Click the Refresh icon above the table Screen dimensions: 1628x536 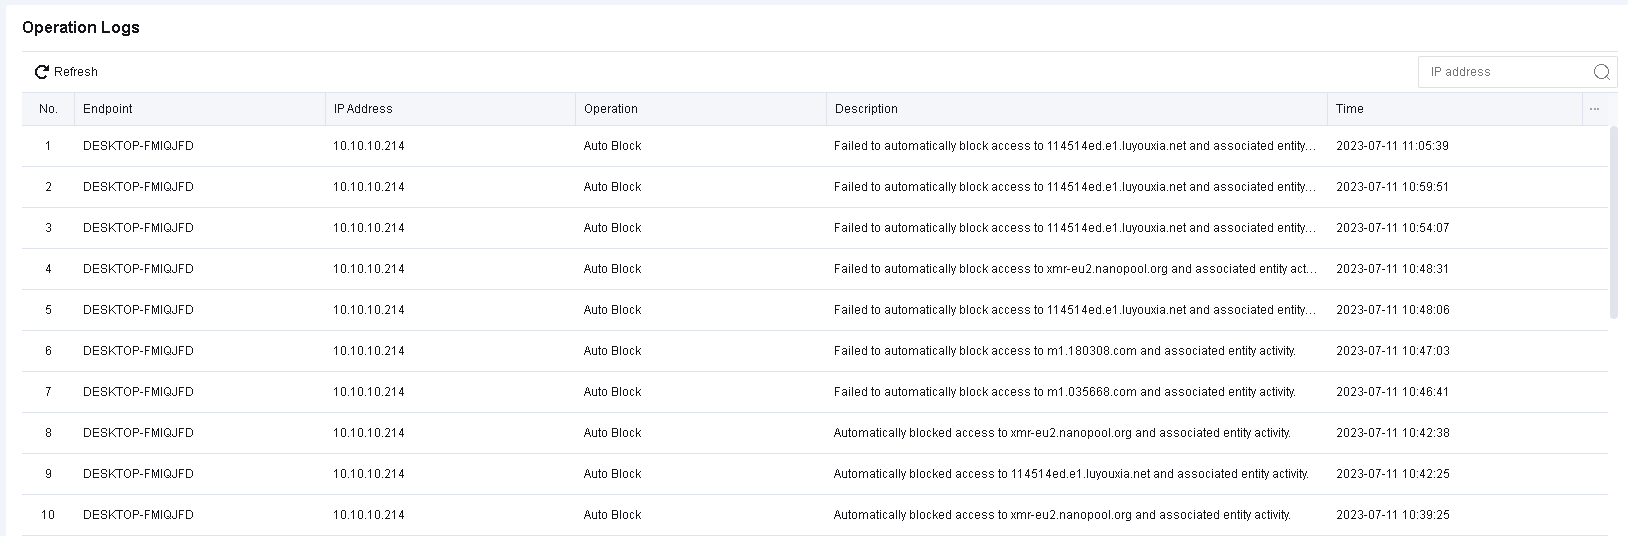click(42, 72)
